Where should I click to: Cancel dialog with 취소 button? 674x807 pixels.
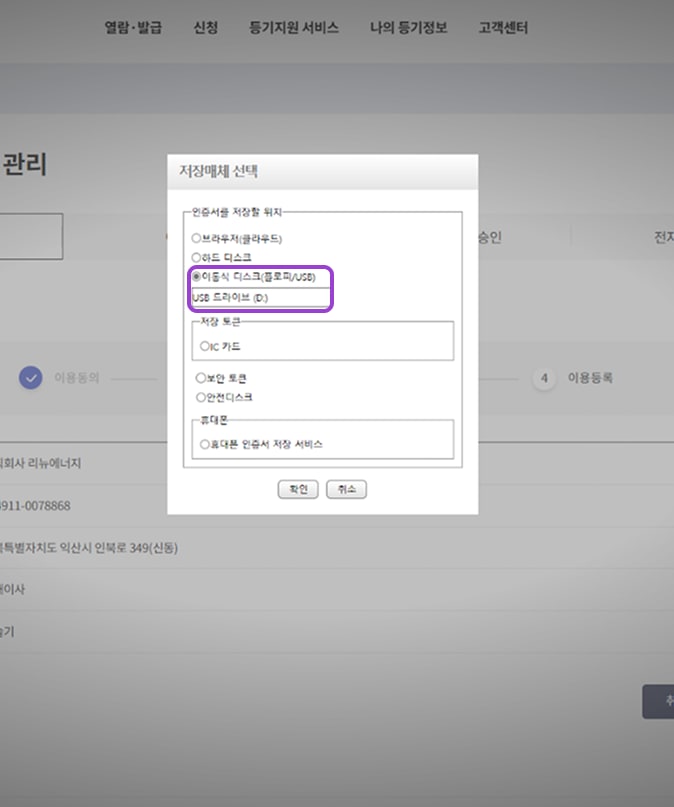coord(346,489)
